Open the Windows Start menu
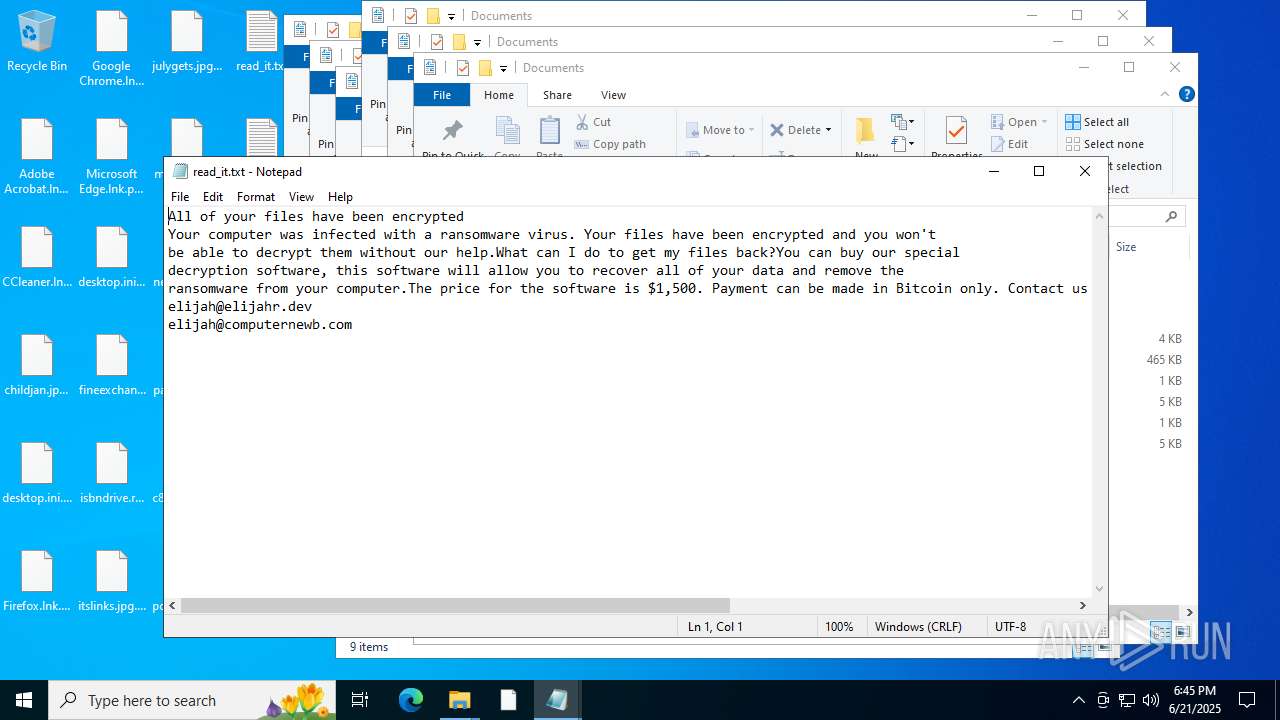This screenshot has height=720, width=1280. pyautogui.click(x=24, y=700)
